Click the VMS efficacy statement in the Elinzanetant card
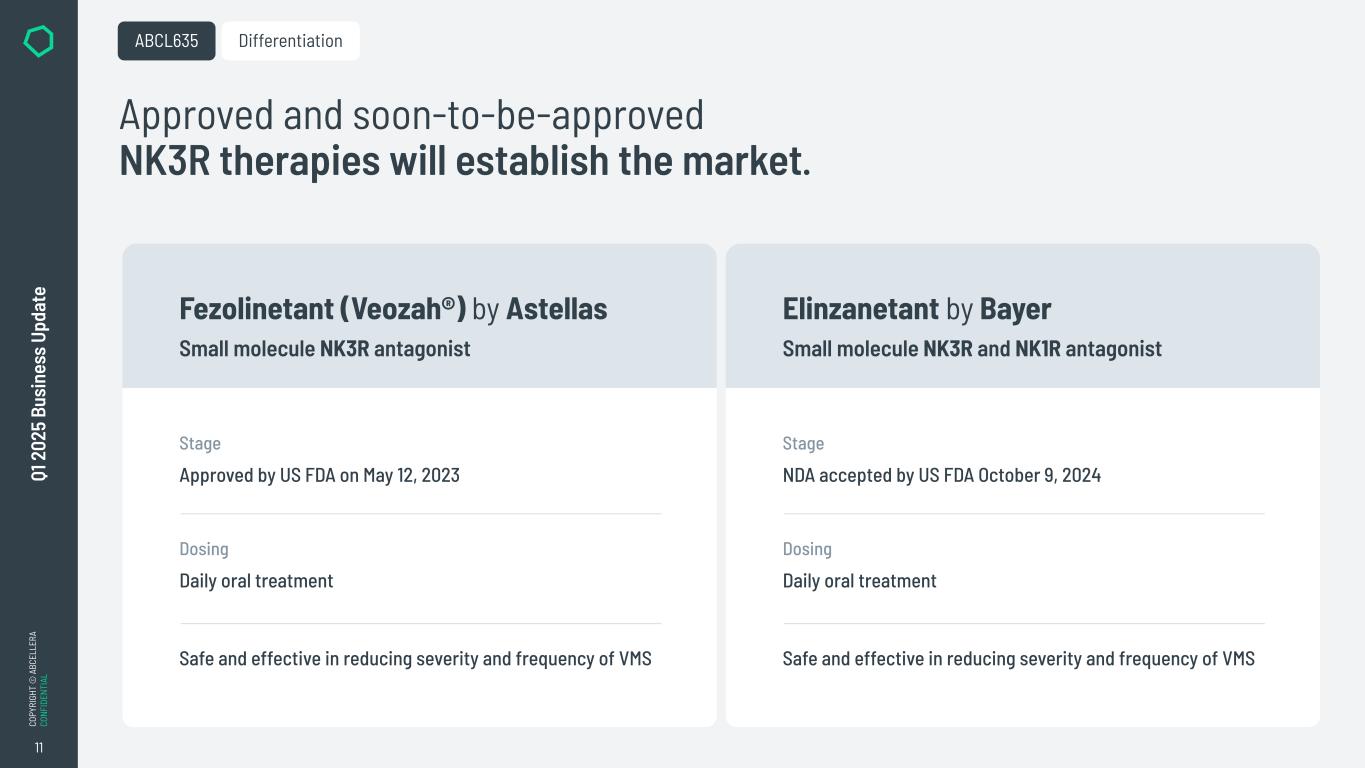1365x768 pixels. tap(1018, 659)
